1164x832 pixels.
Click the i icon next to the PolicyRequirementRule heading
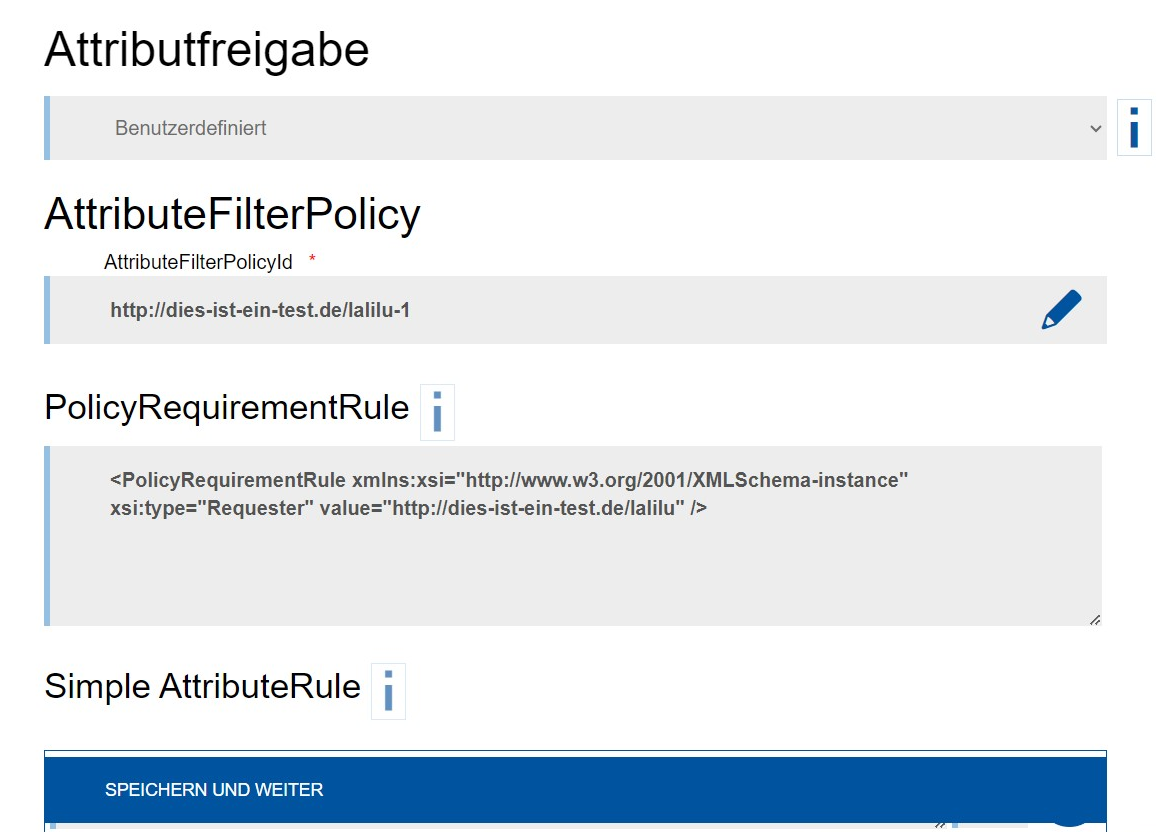click(437, 412)
